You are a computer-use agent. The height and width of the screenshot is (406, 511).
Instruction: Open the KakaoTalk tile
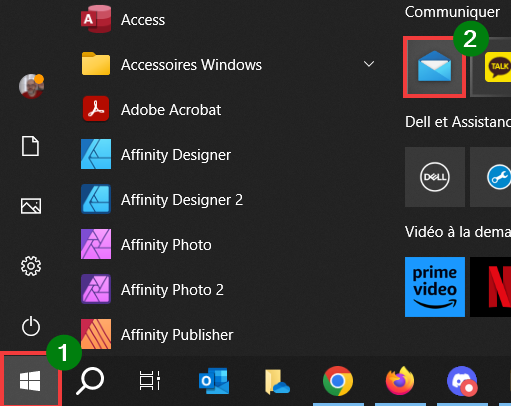point(491,67)
